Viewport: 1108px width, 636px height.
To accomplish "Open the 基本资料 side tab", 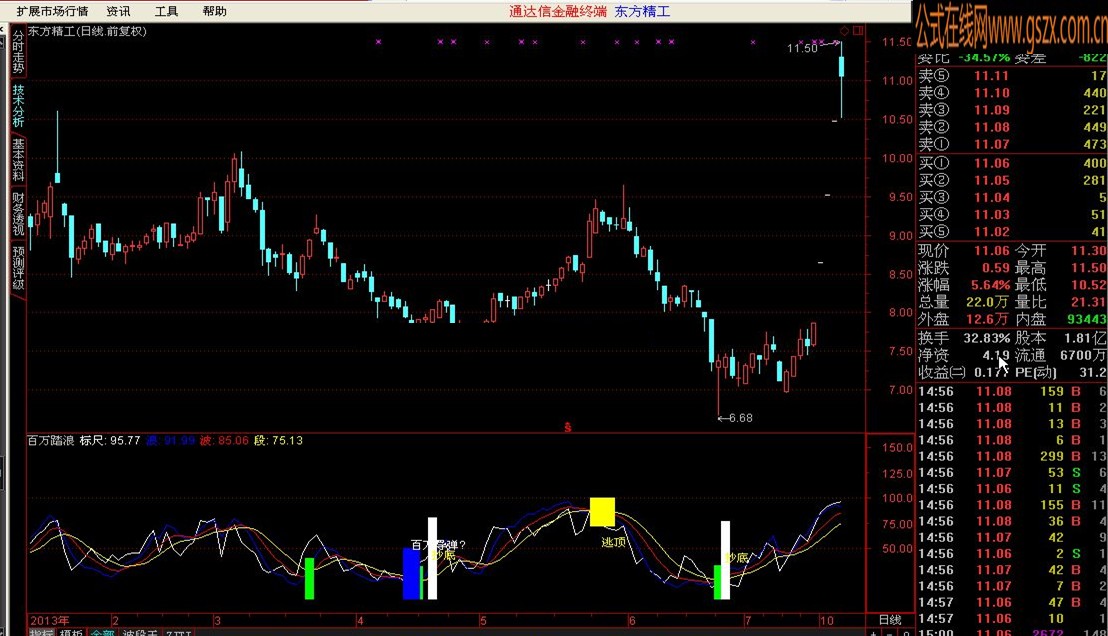I will click(x=18, y=160).
